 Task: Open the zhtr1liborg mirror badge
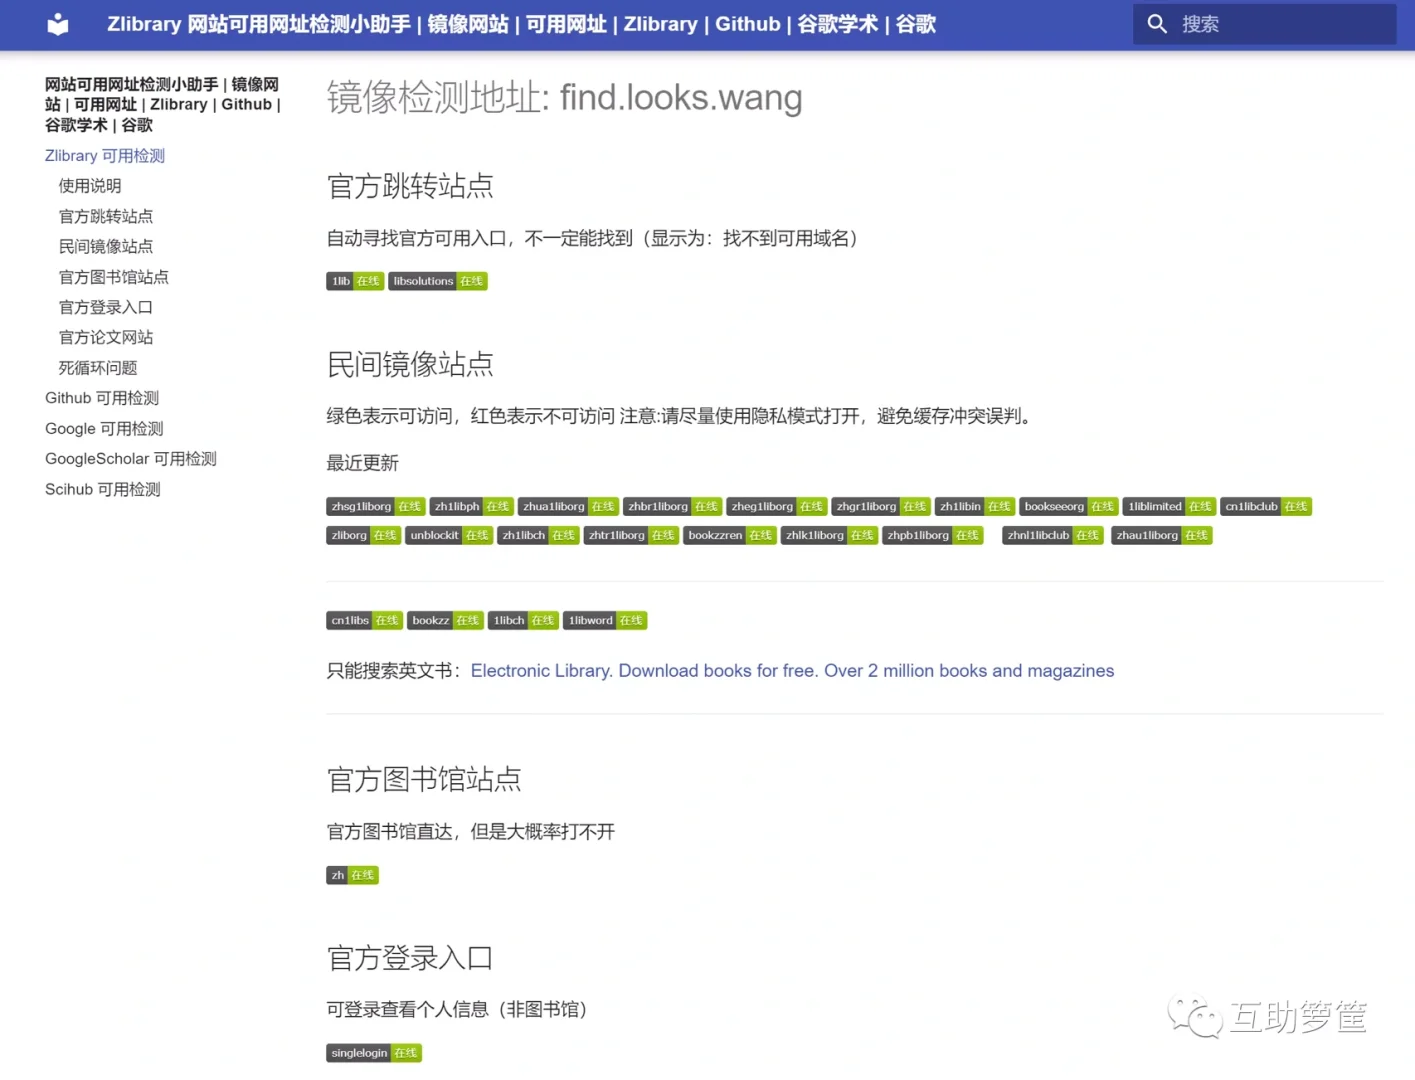coord(631,536)
